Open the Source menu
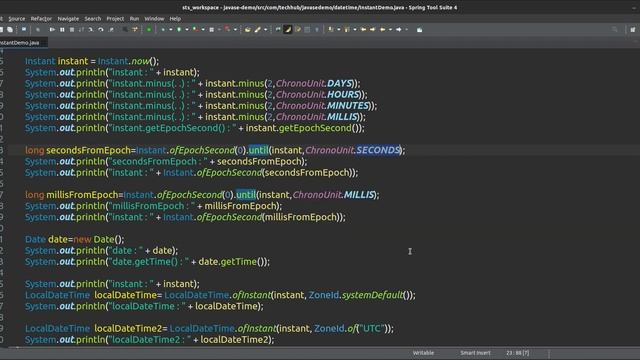Screen dimensions: 640x360 coord(17,19)
